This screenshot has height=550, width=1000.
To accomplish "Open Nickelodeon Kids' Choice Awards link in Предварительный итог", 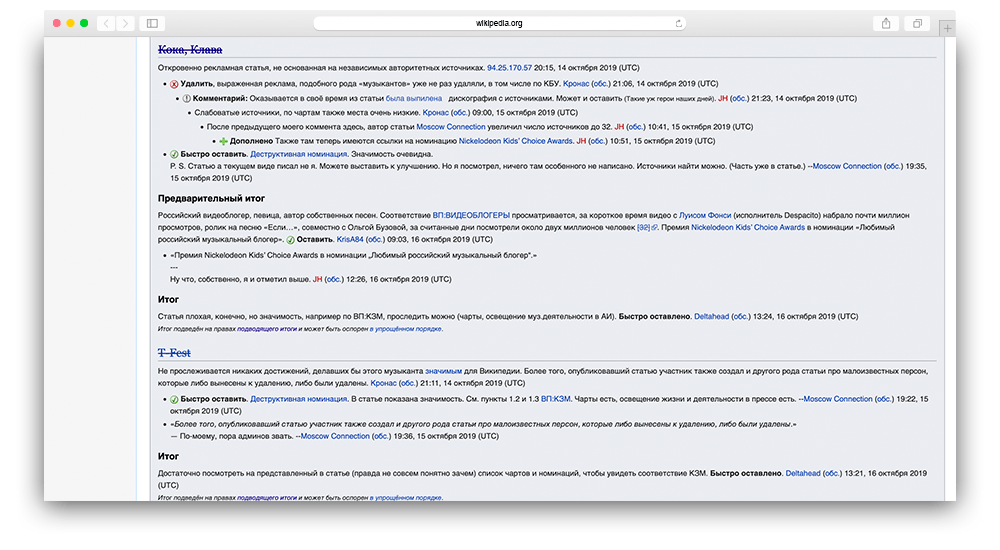I will coord(748,227).
